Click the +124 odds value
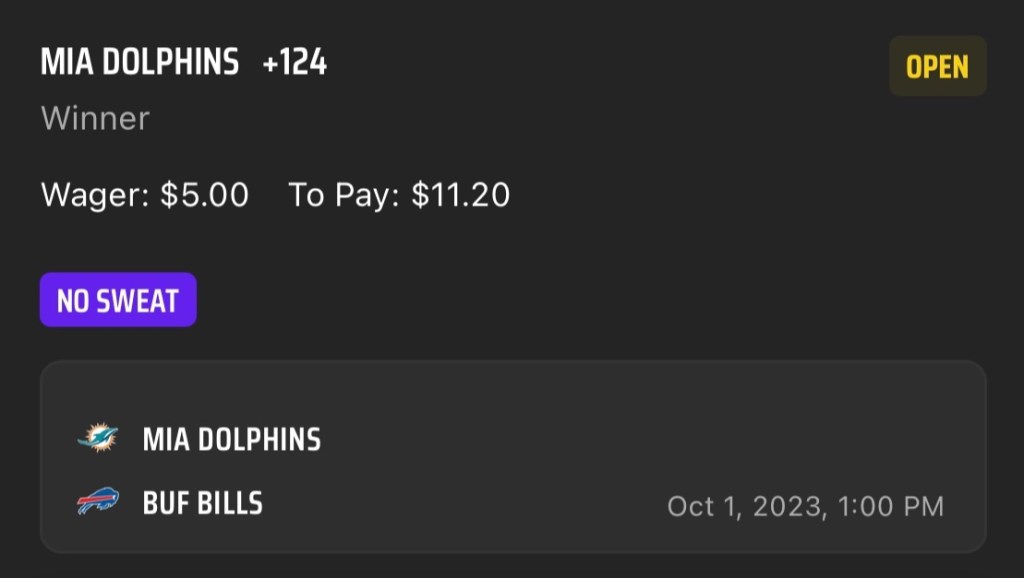This screenshot has height=578, width=1024. [295, 63]
